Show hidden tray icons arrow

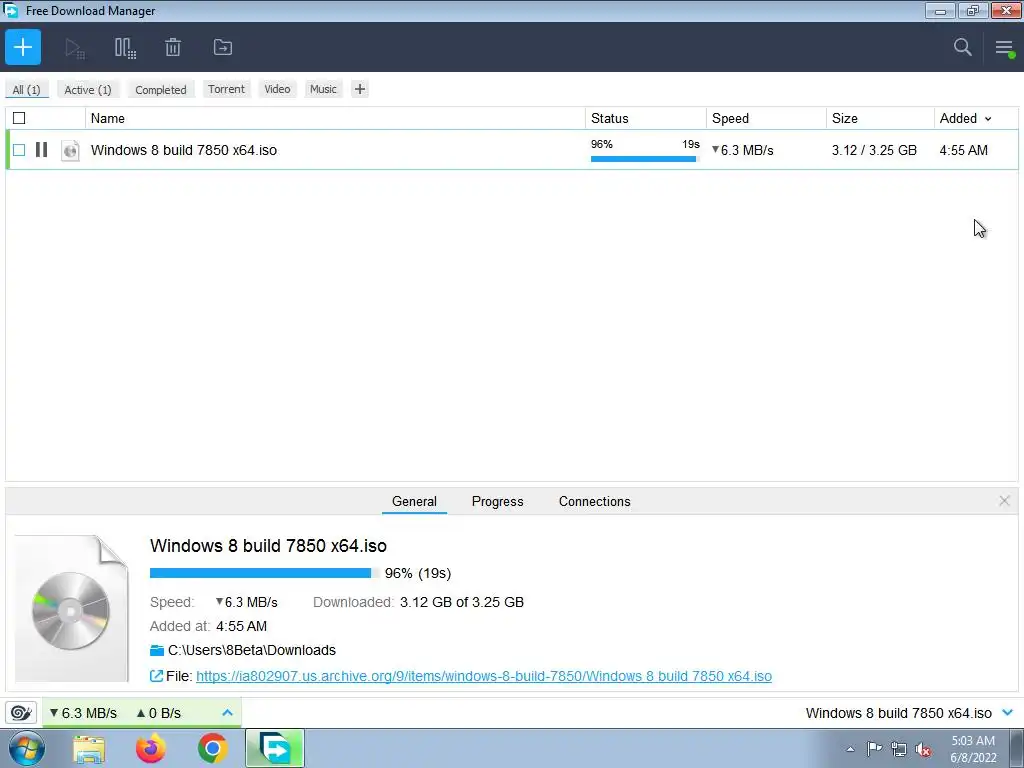pos(850,749)
